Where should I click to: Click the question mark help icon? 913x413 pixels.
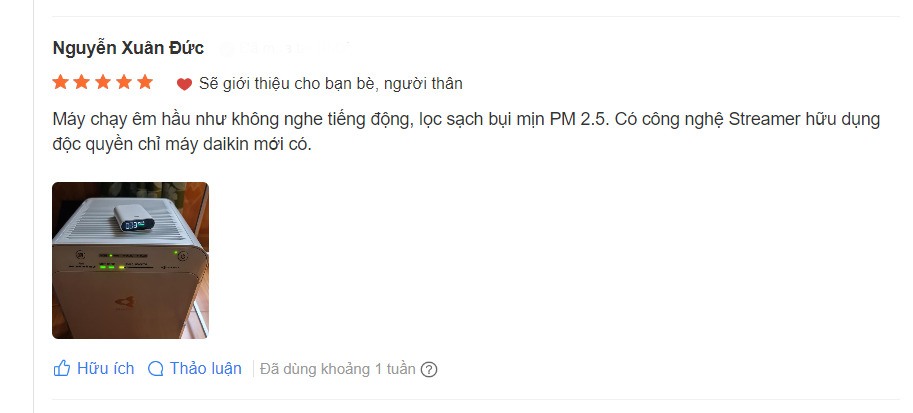pyautogui.click(x=429, y=370)
